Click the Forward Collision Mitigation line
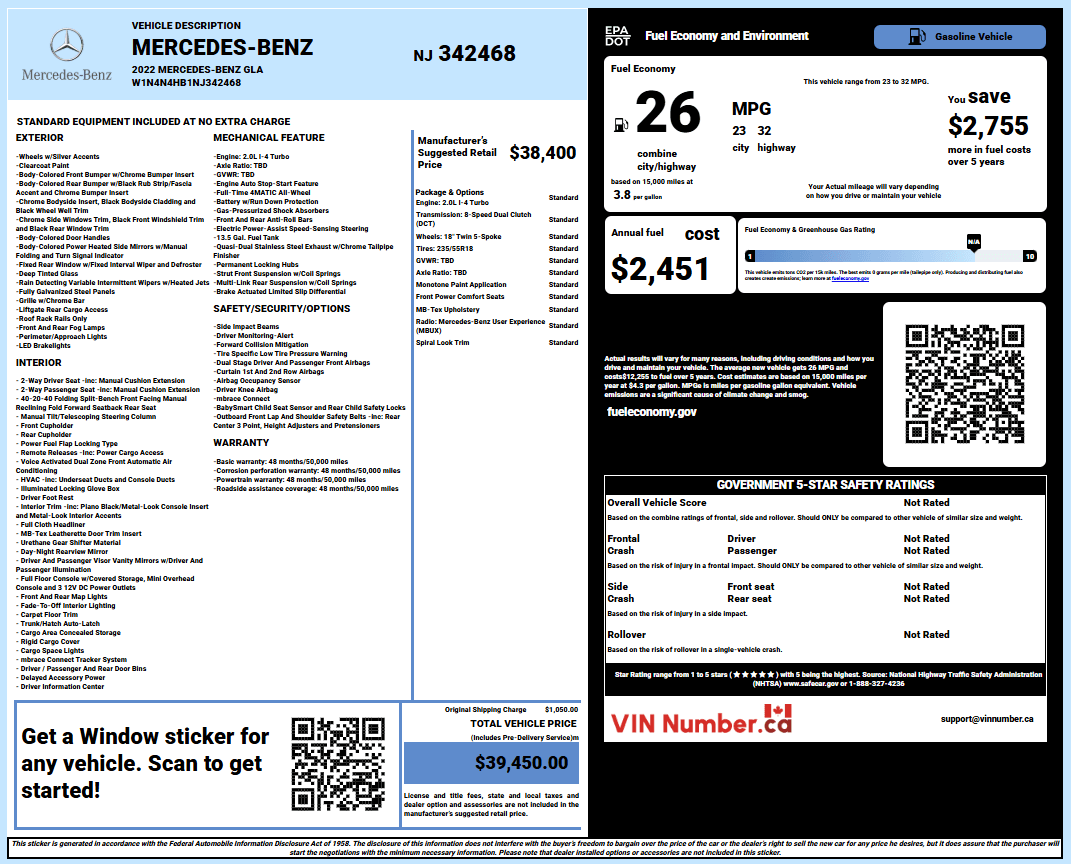The height and width of the screenshot is (864, 1073). (x=261, y=345)
